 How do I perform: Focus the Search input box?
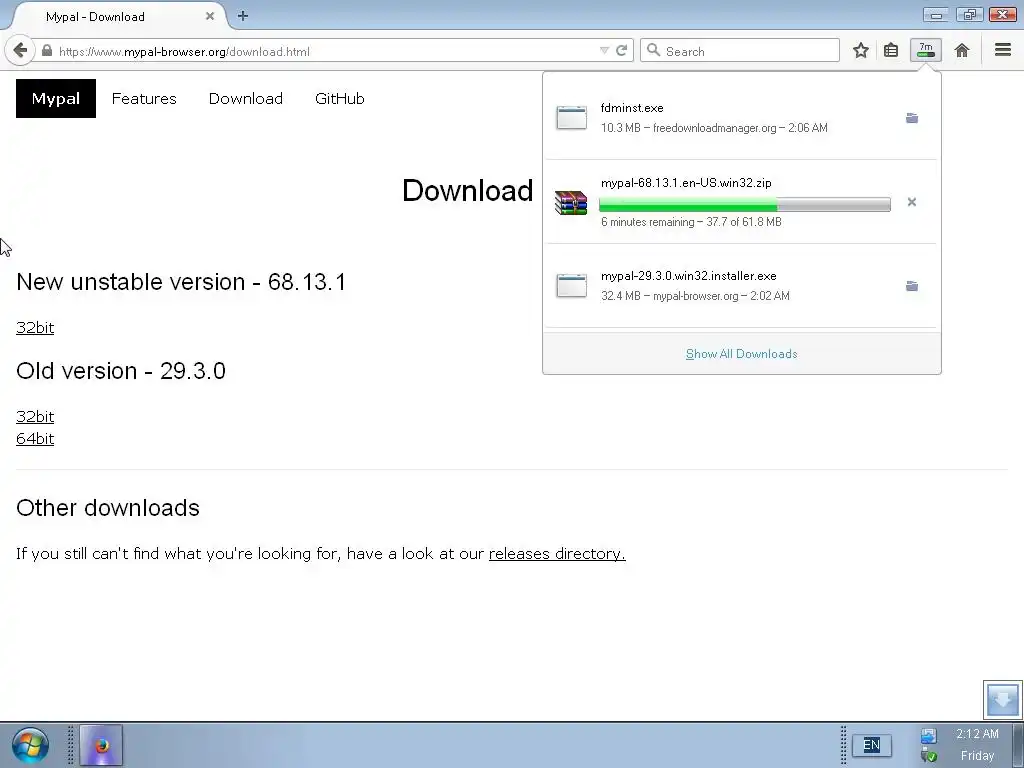tap(740, 50)
